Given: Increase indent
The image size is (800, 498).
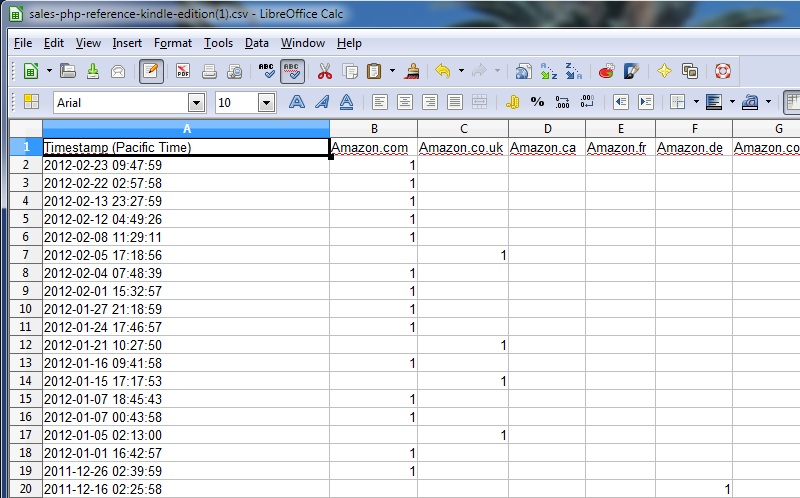Looking at the screenshot, I should point(645,102).
